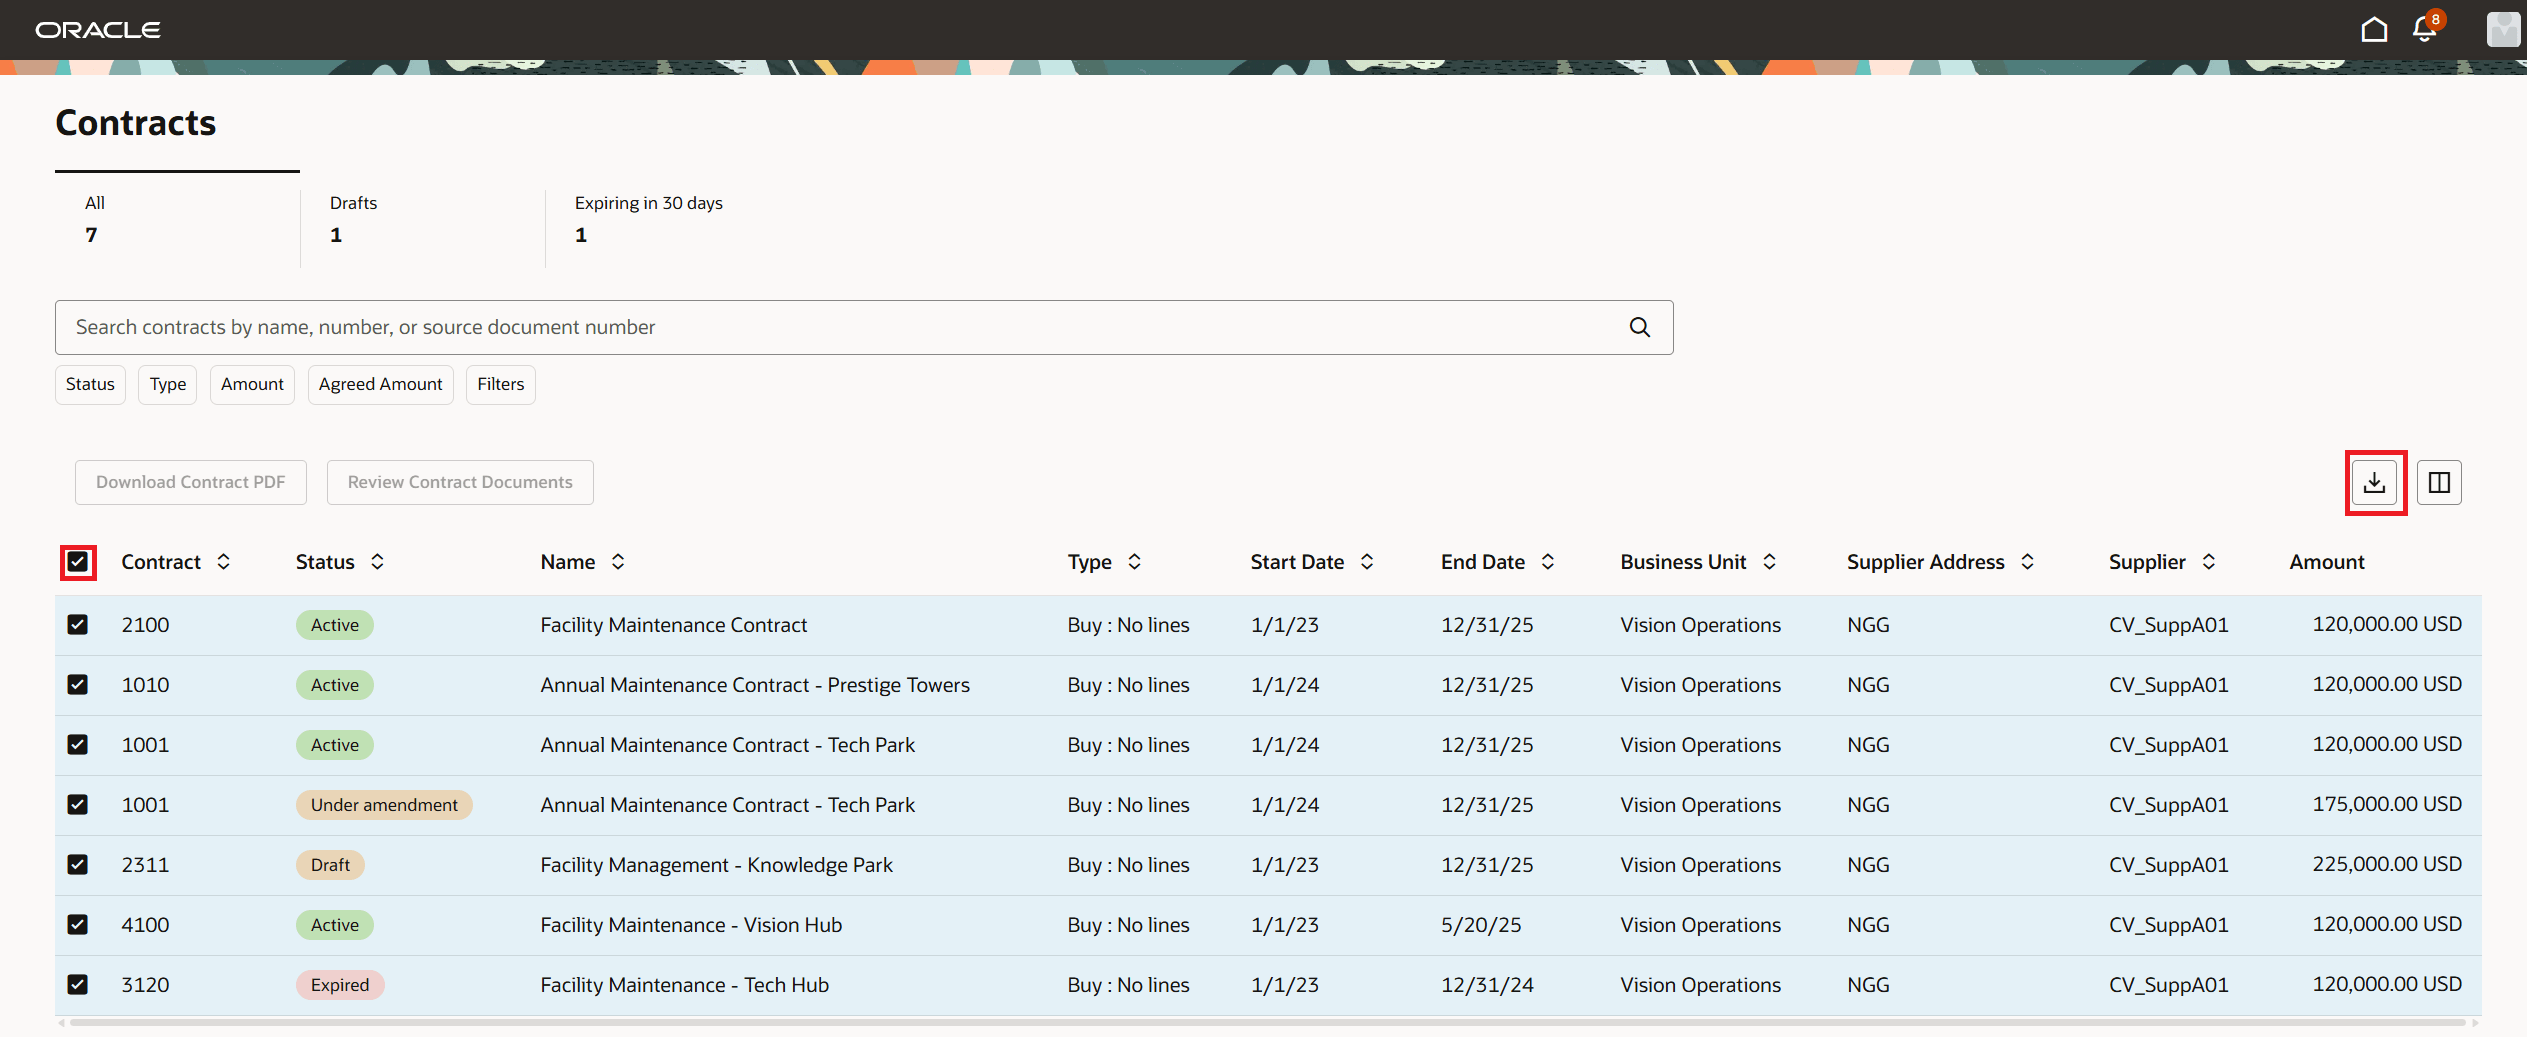Sort the Supplier column
The height and width of the screenshot is (1037, 2527).
pyautogui.click(x=2210, y=562)
